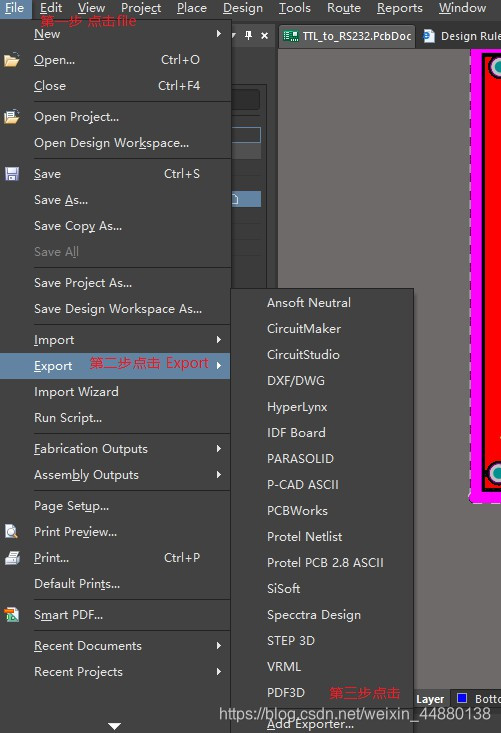Click the blue Bottom layer color swatch

coord(462,698)
